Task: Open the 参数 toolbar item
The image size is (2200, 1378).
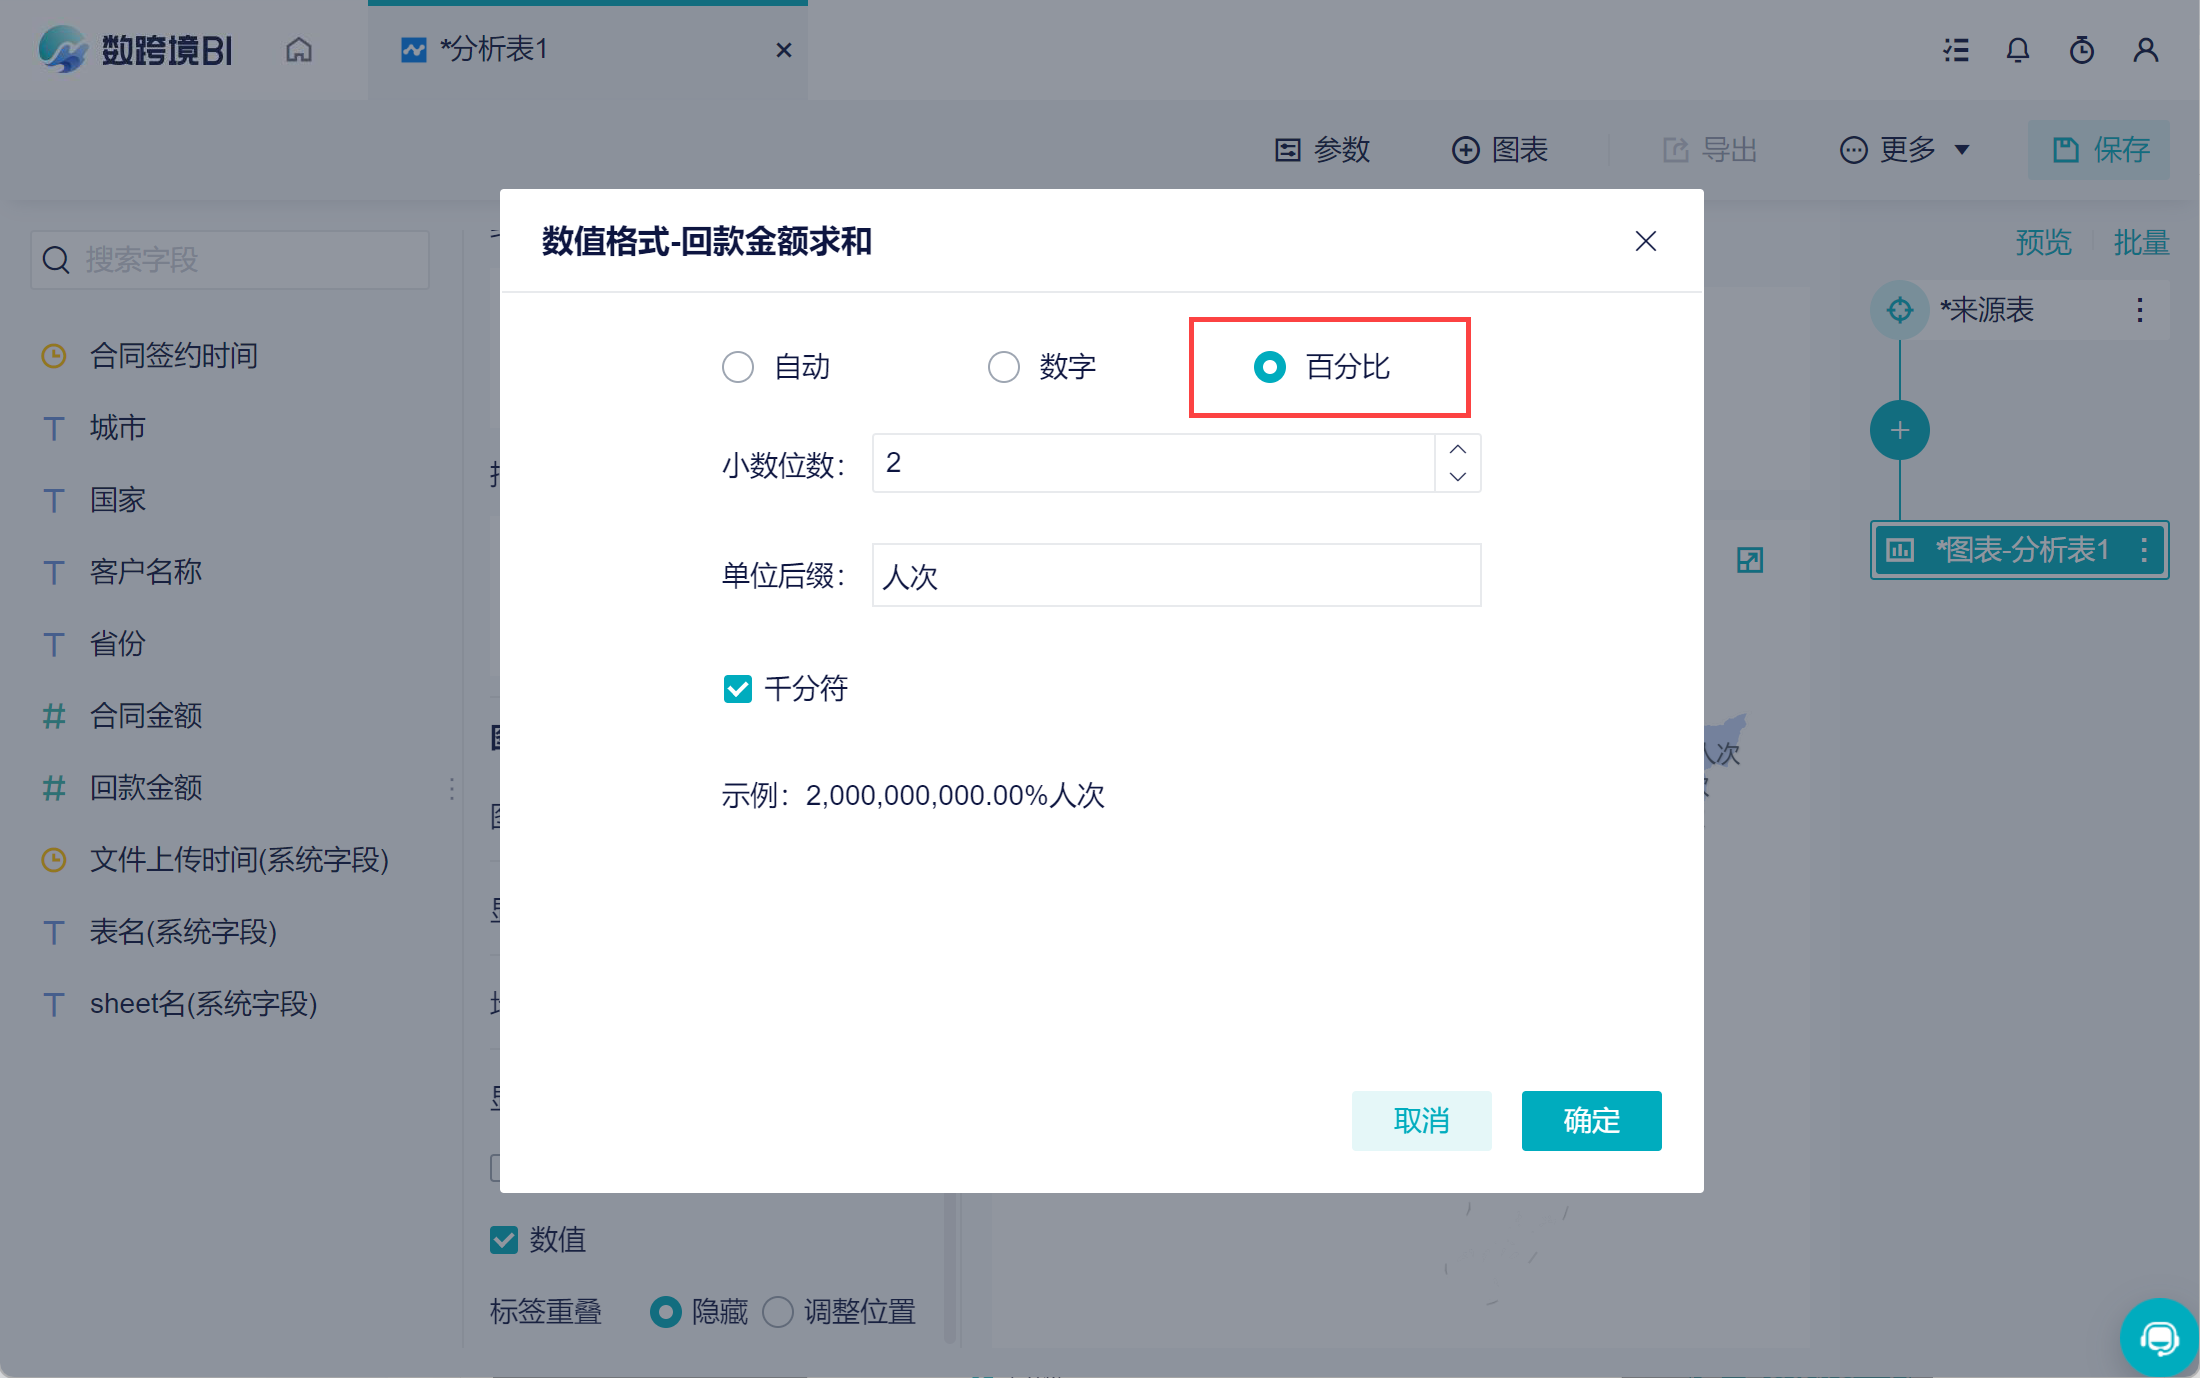Action: 1322,150
